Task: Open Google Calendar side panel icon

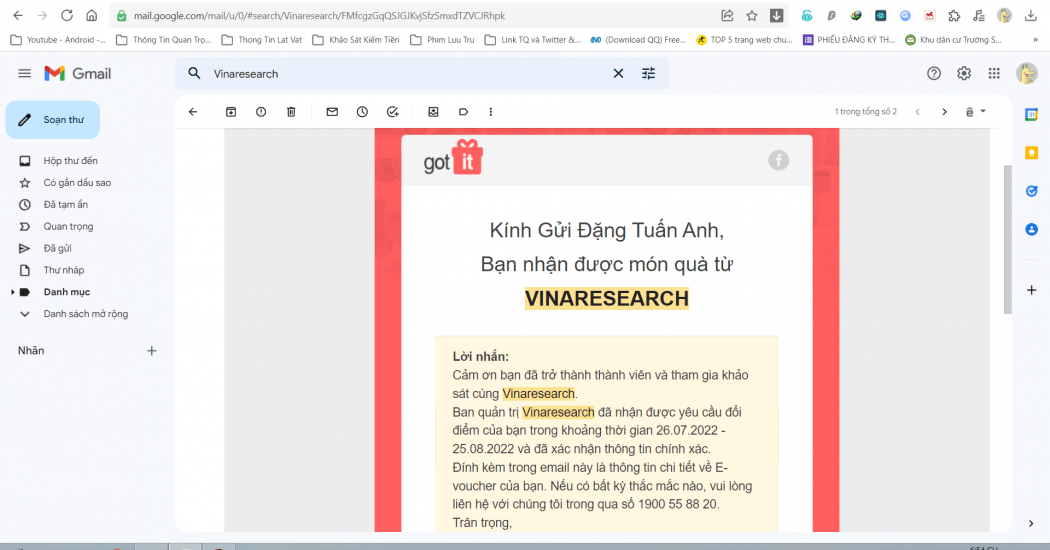Action: click(1031, 115)
